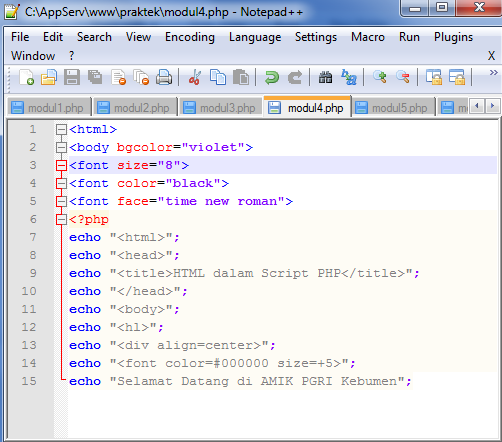
Task: Print the document using printer icon
Action: coord(164,77)
